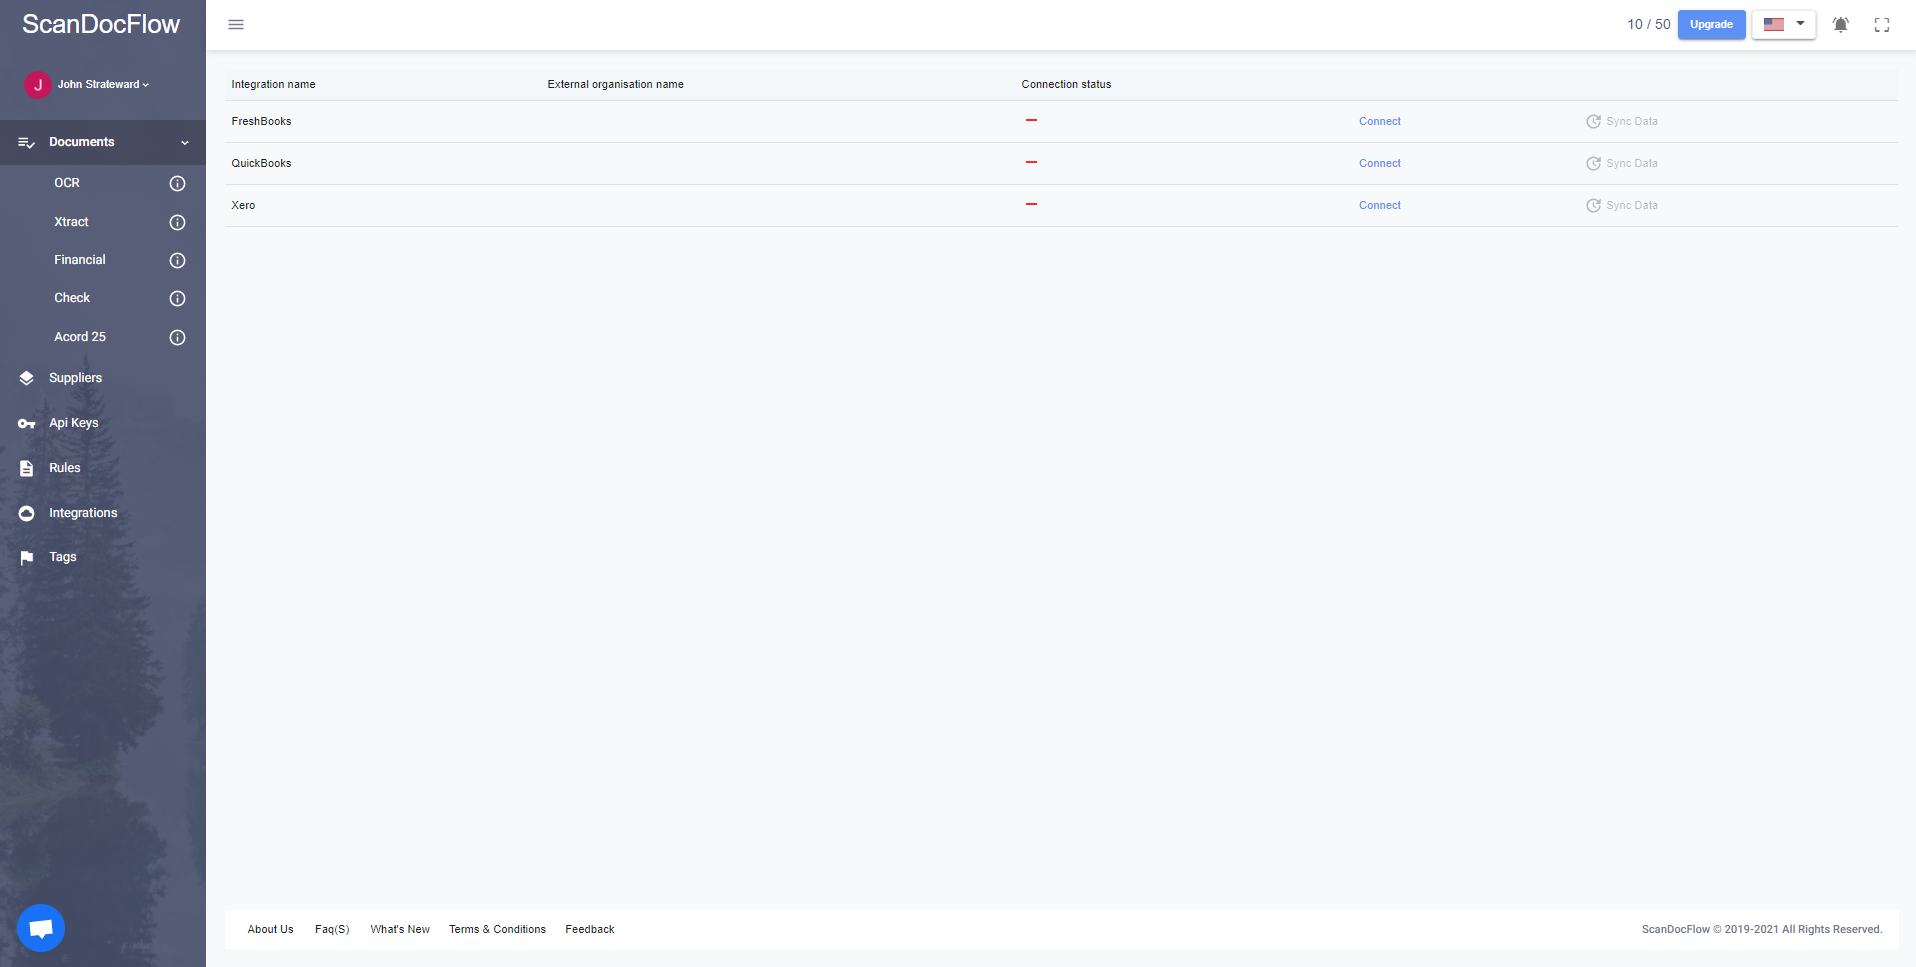The height and width of the screenshot is (967, 1916).
Task: Collapse the Documents section chevron
Action: tap(185, 143)
